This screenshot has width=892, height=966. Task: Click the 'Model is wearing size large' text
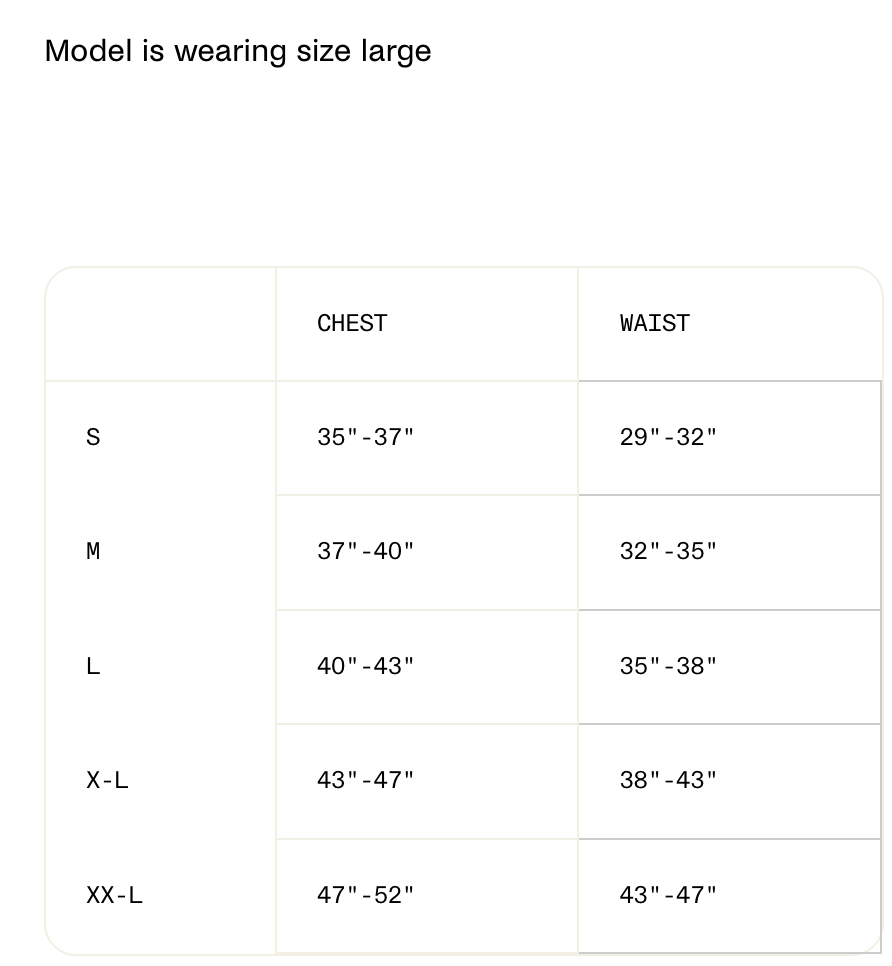(x=238, y=51)
